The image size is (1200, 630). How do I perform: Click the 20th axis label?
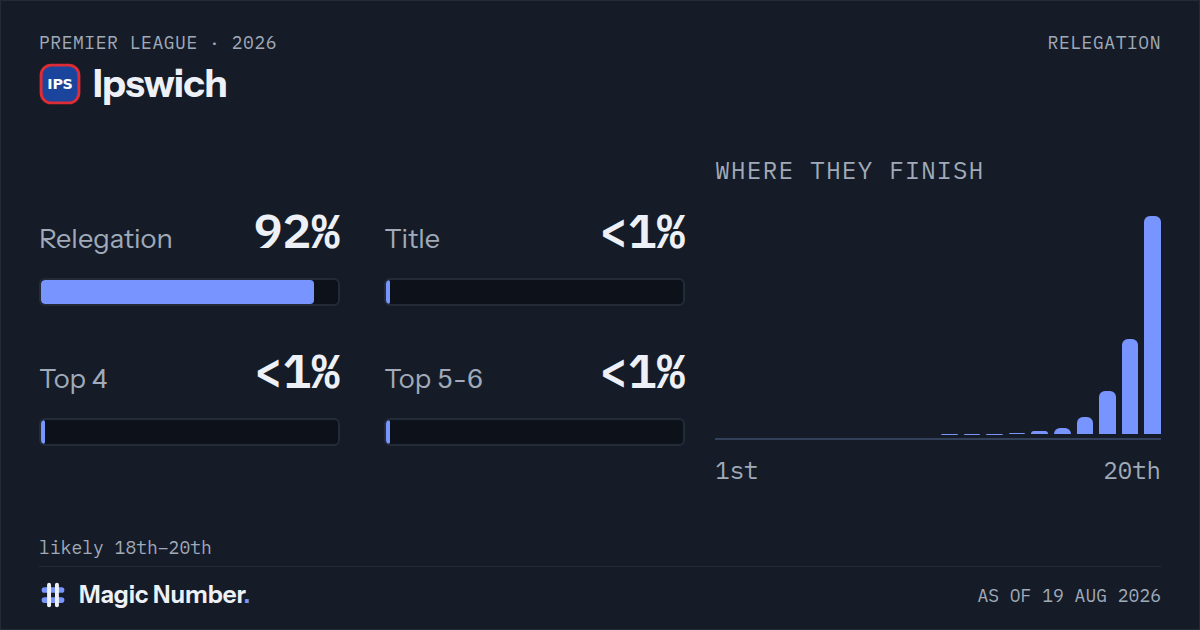pos(1132,471)
